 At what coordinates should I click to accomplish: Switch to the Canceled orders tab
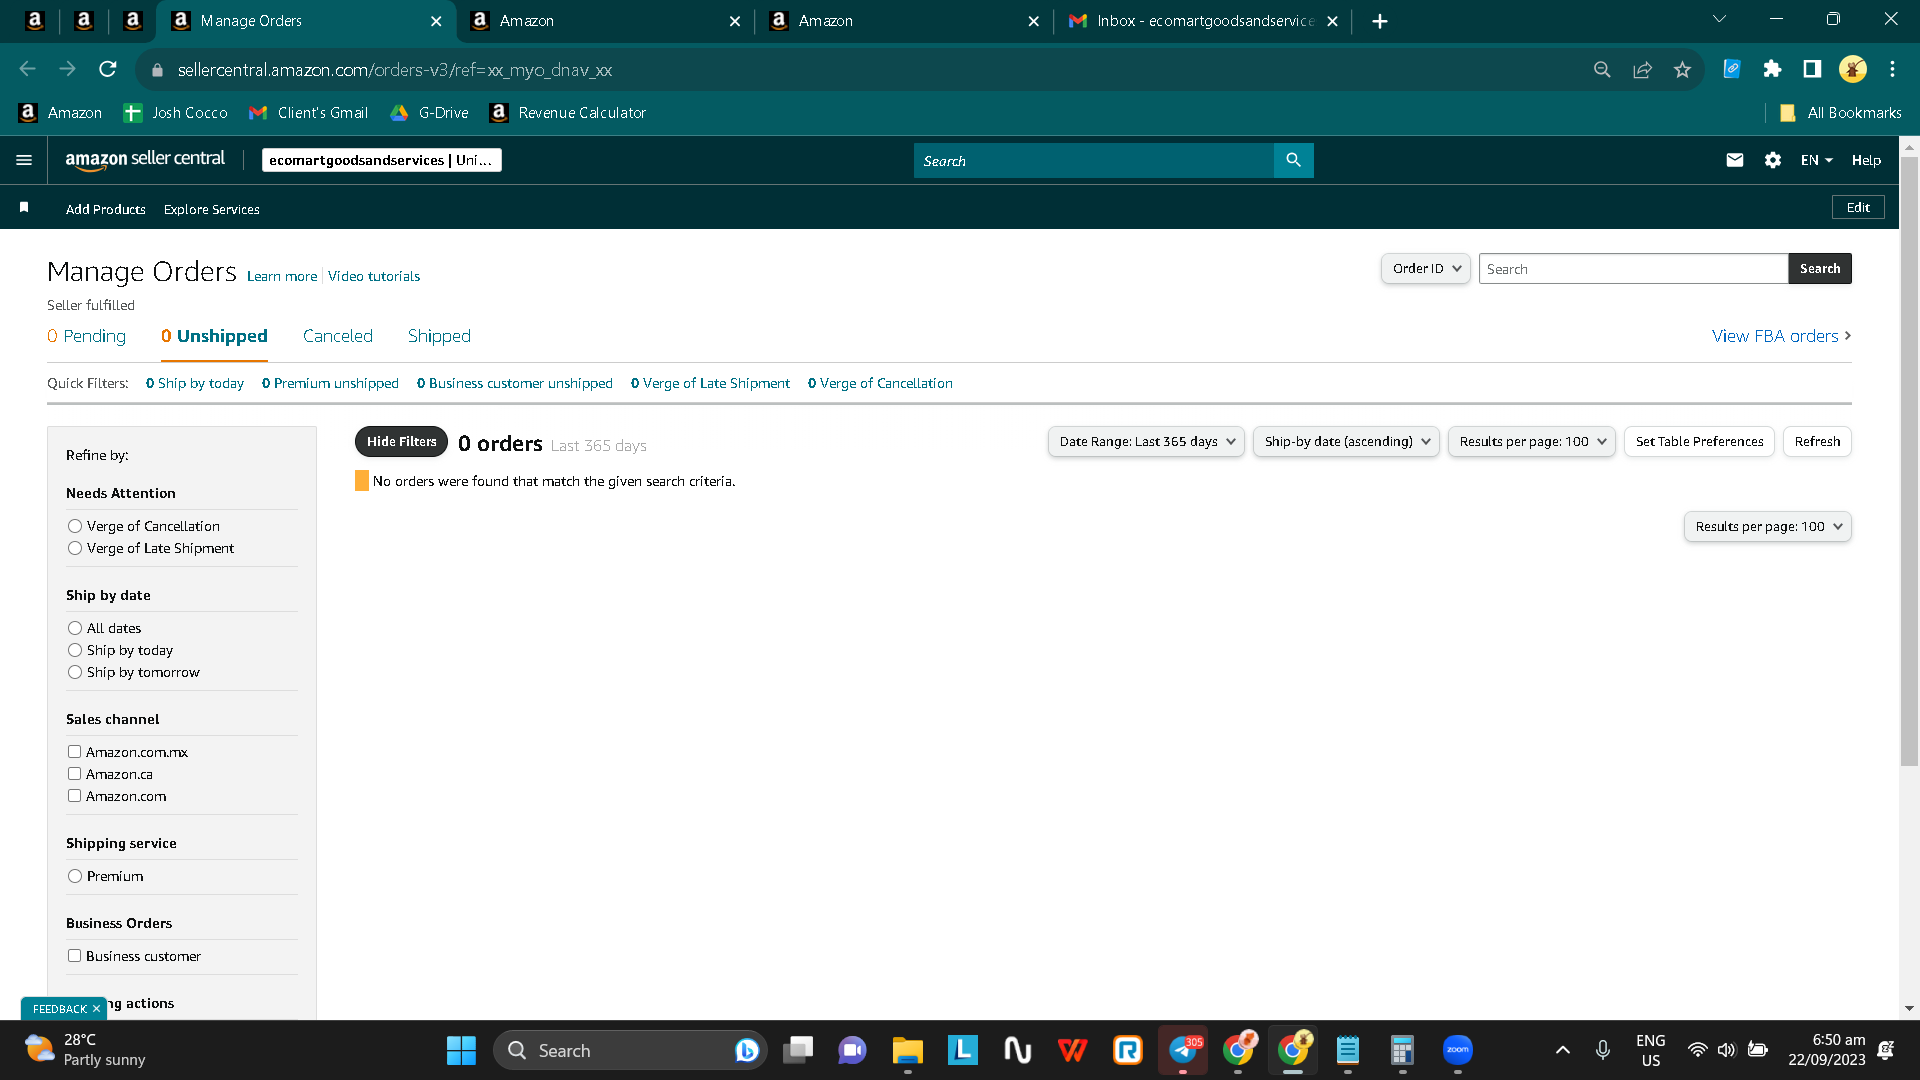[338, 336]
